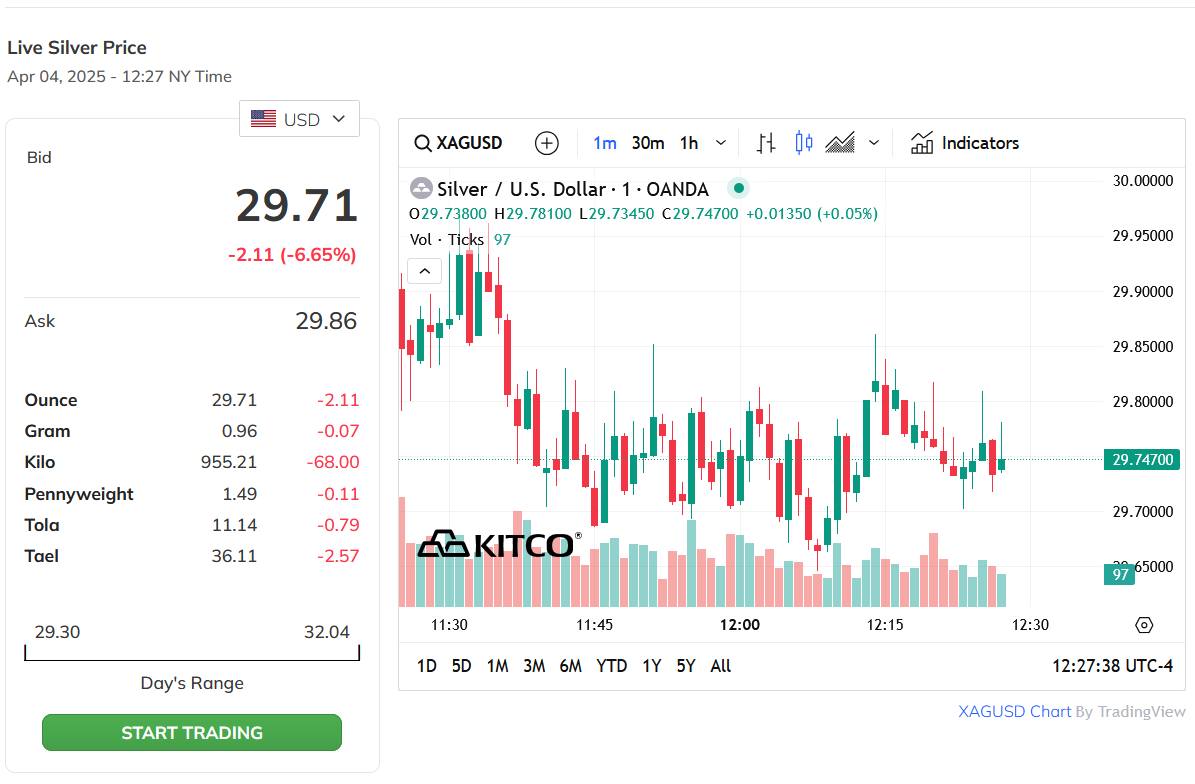
Task: Click the ask price 29.86
Action: [x=326, y=321]
